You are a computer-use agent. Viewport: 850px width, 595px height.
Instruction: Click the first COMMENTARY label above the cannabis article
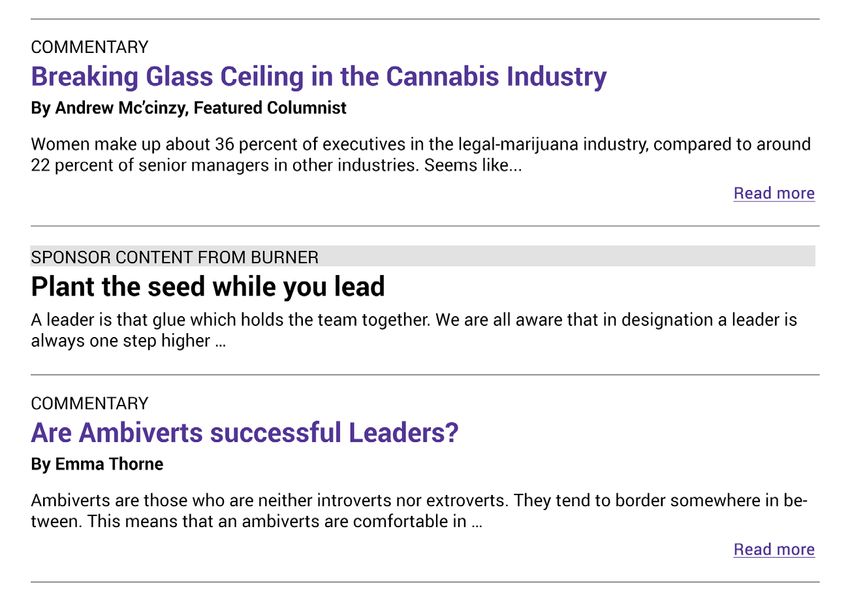coord(89,47)
